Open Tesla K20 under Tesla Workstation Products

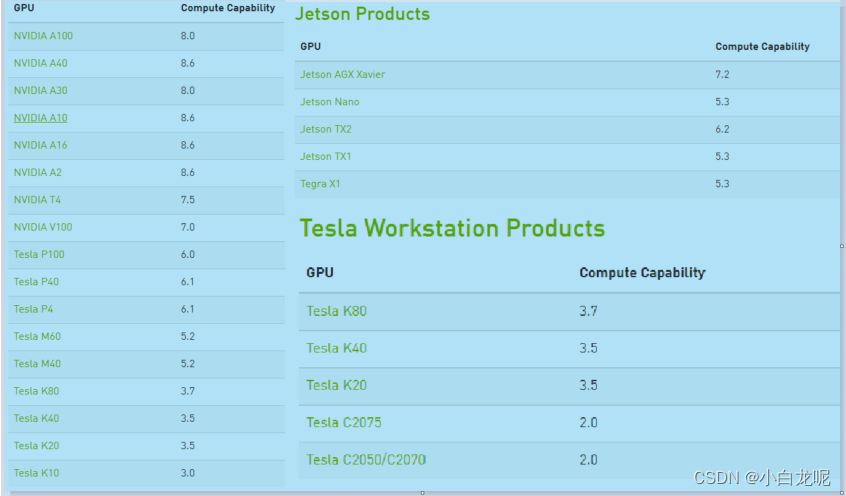click(x=337, y=385)
